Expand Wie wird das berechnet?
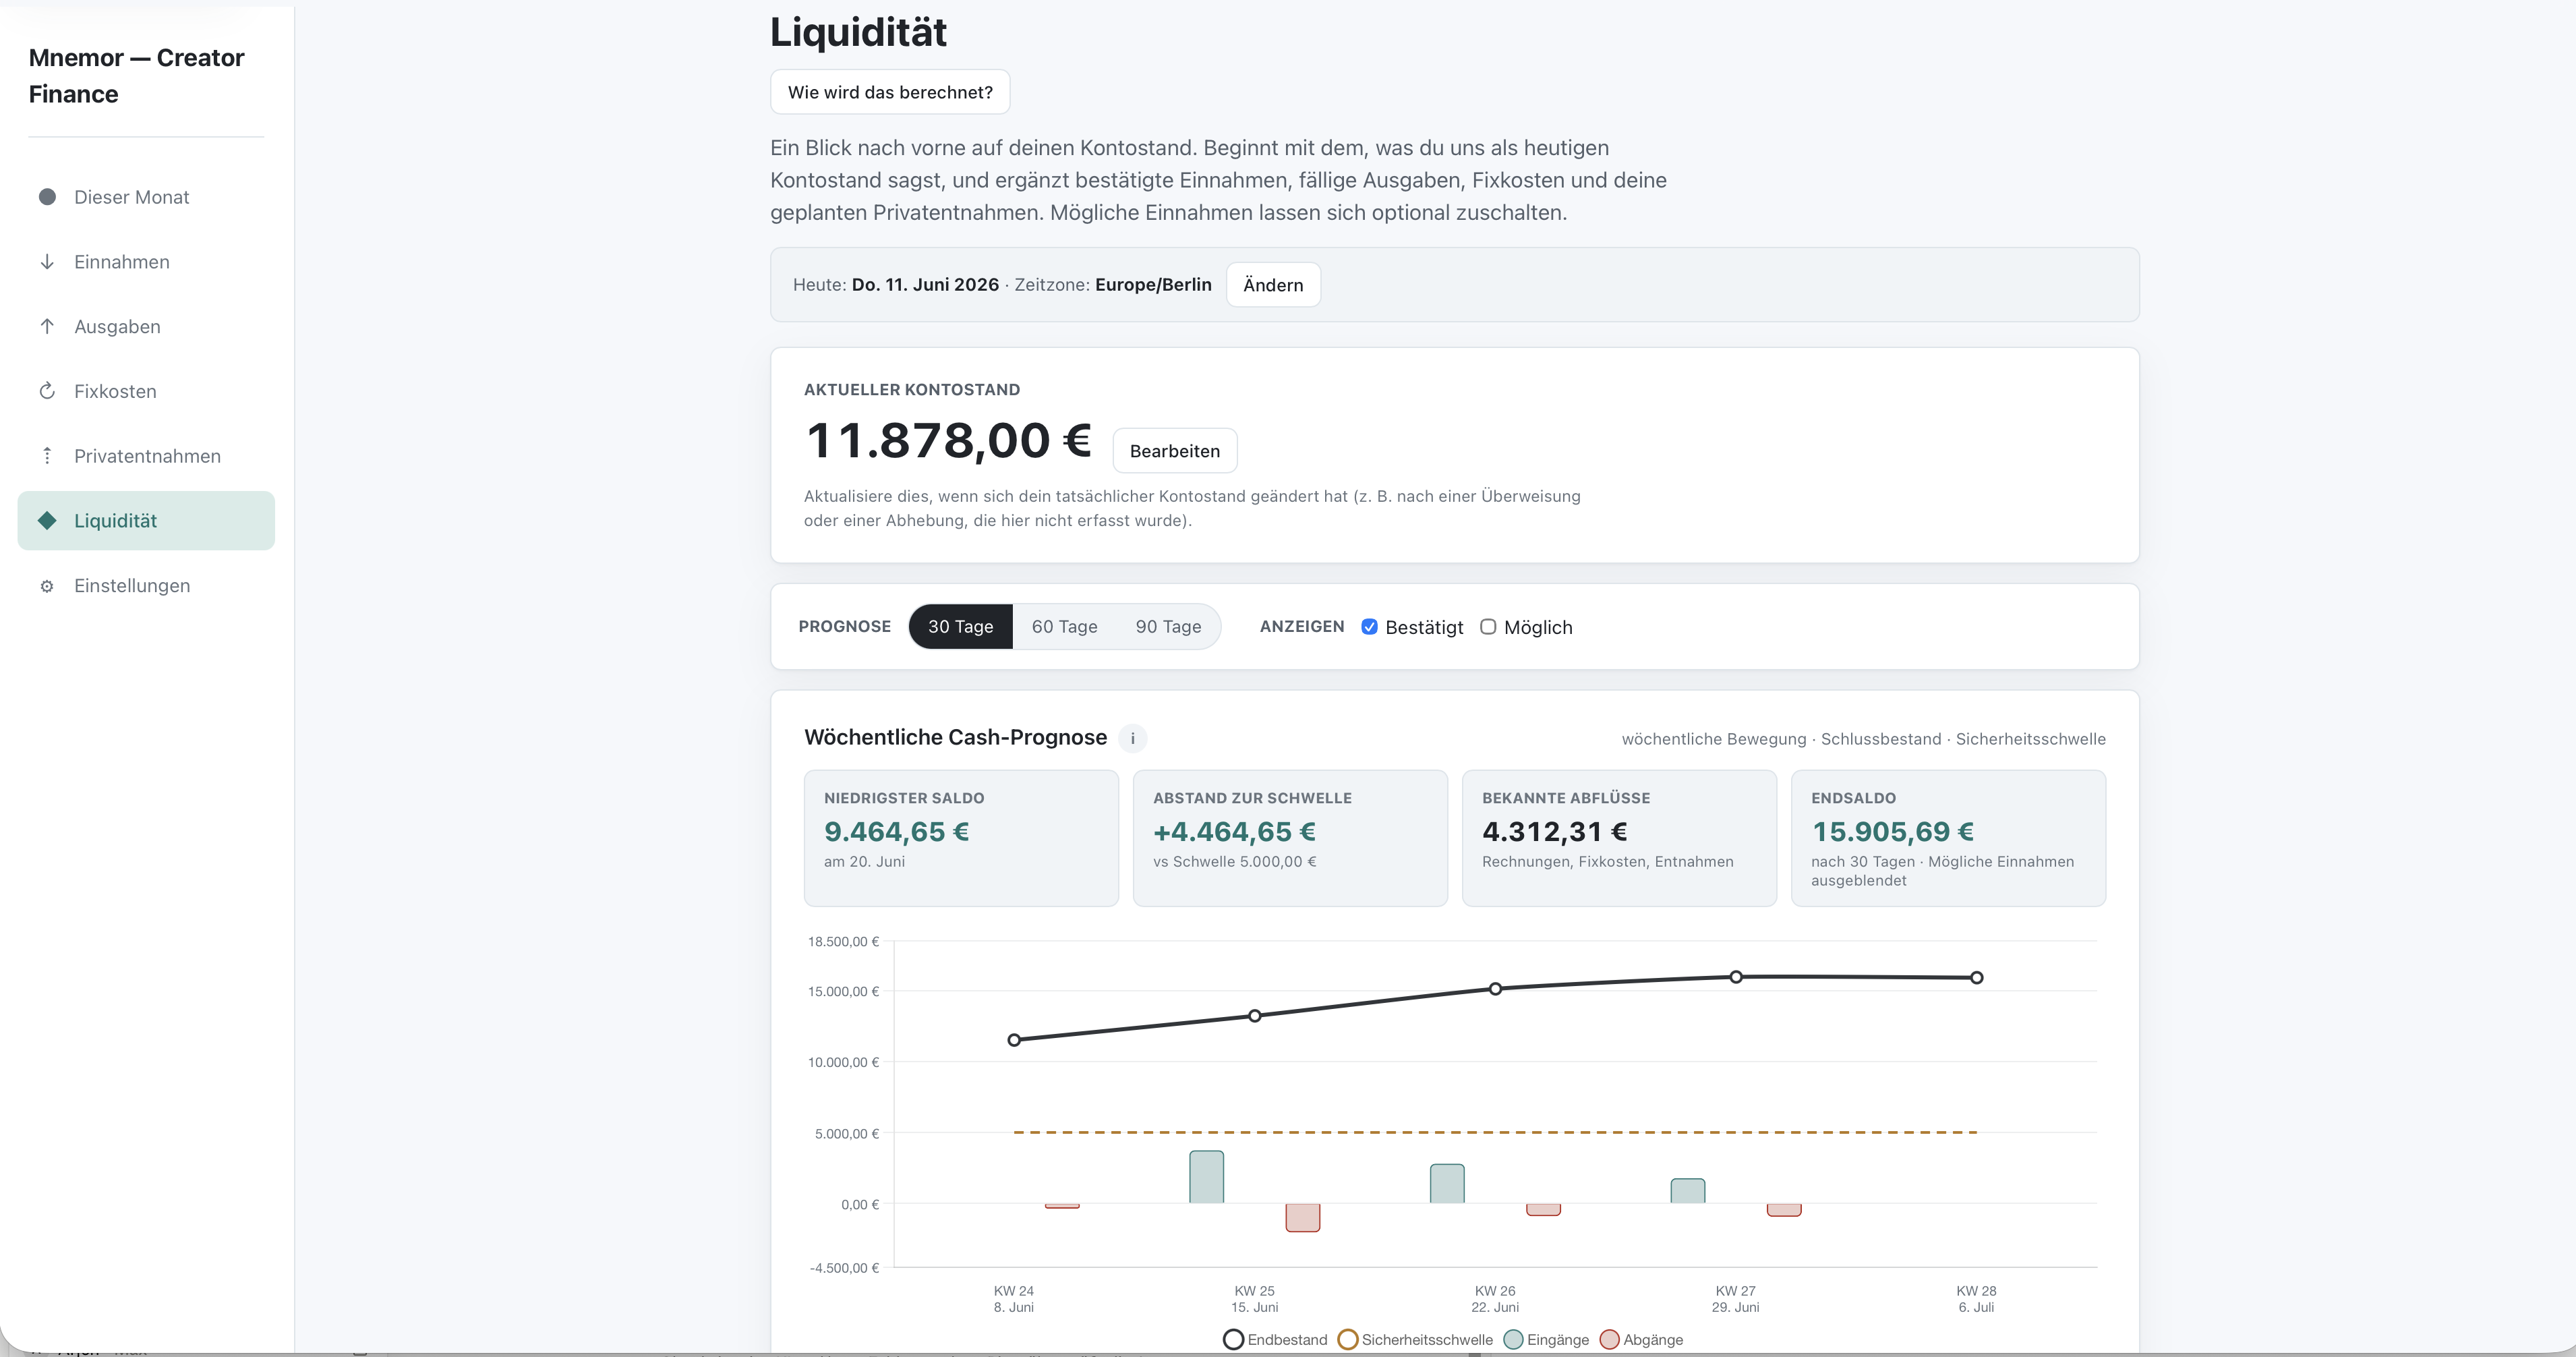 890,92
